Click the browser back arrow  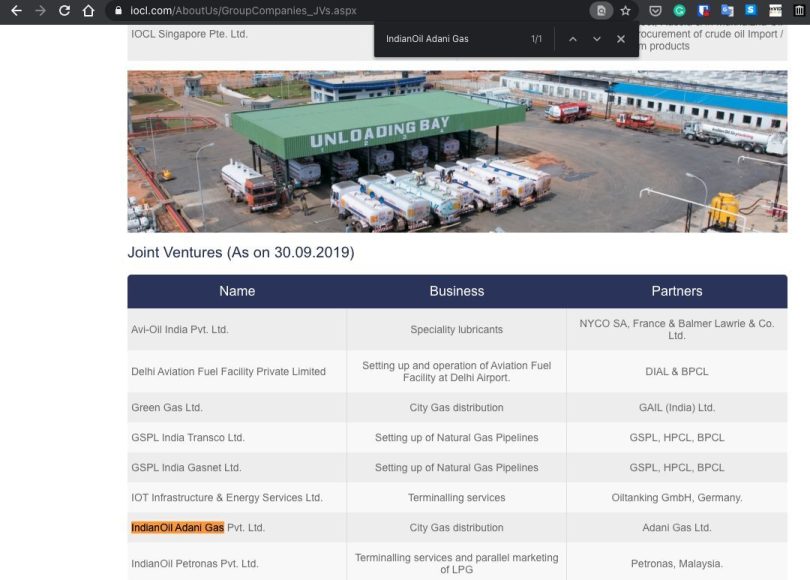click(15, 11)
